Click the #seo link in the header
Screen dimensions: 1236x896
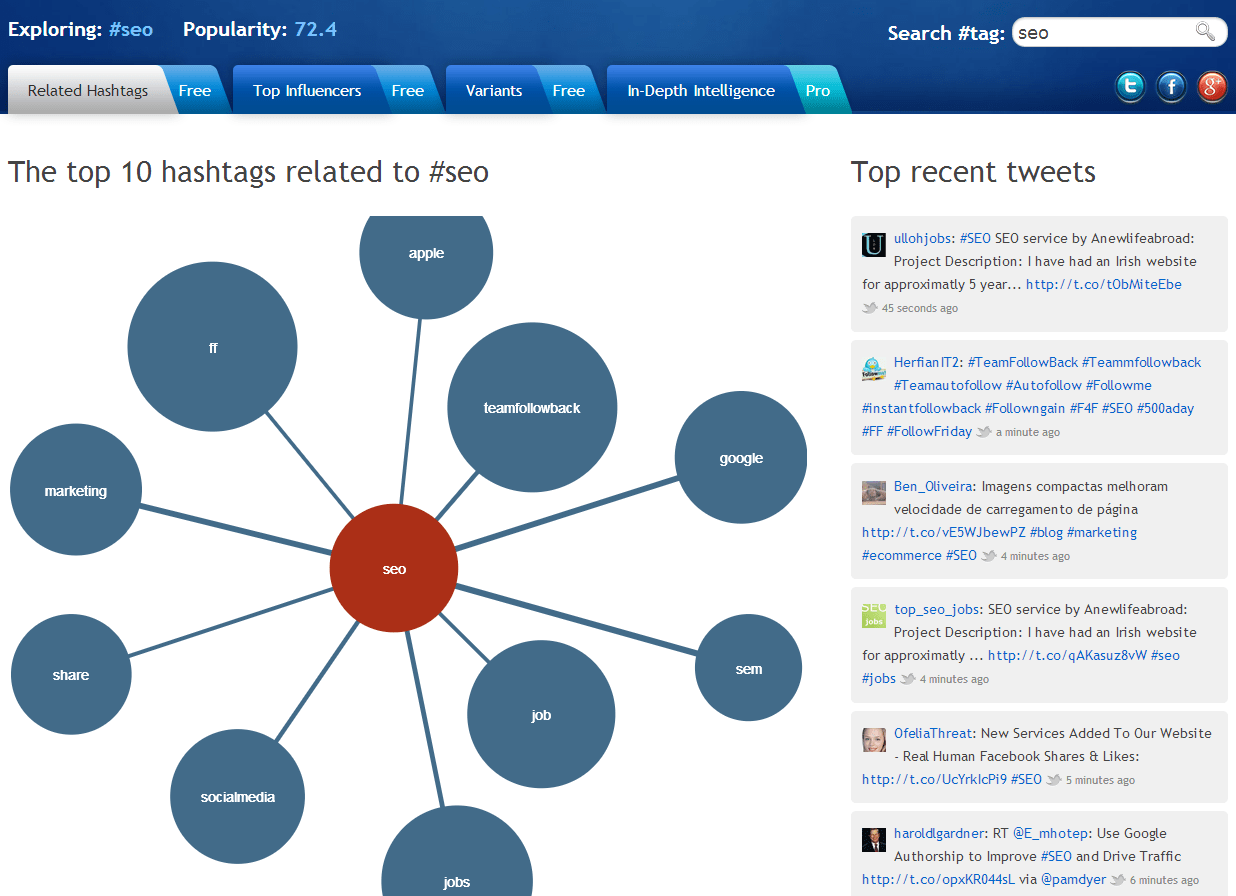pyautogui.click(x=130, y=29)
